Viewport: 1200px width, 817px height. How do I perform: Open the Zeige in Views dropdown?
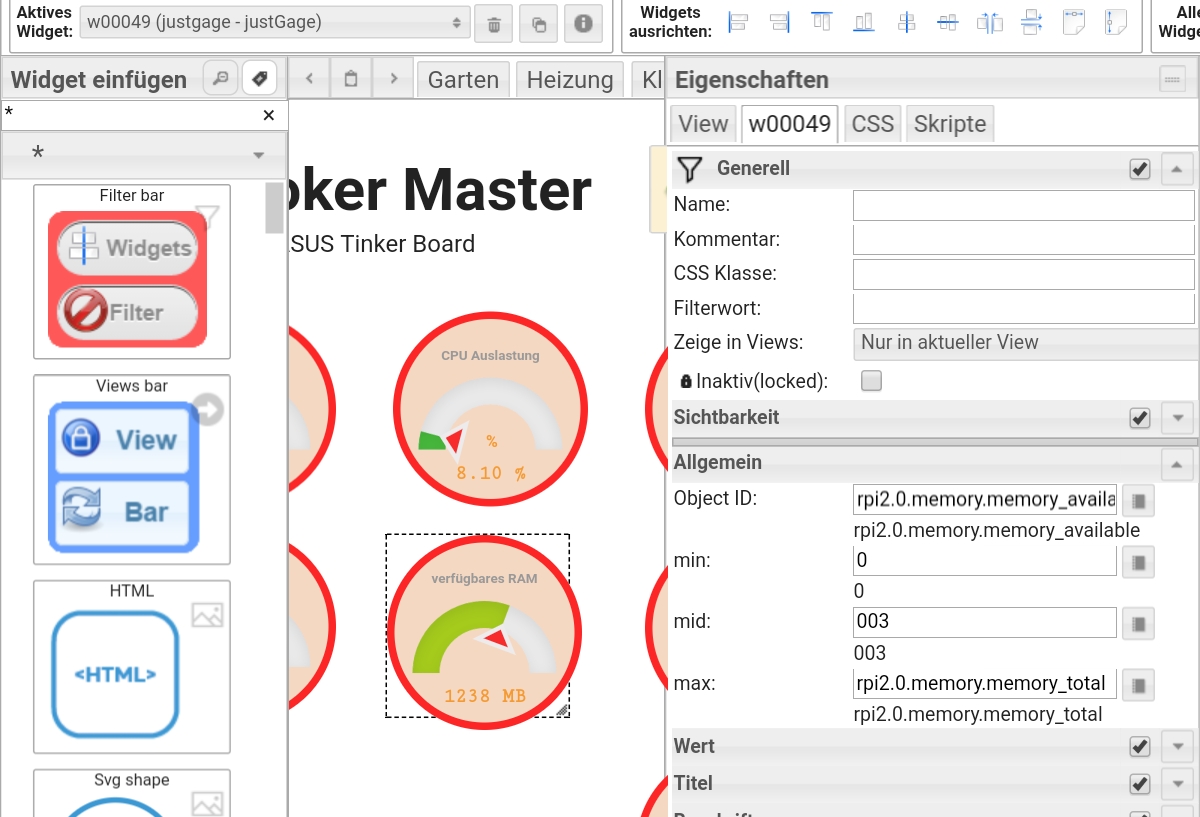pyautogui.click(x=1026, y=342)
